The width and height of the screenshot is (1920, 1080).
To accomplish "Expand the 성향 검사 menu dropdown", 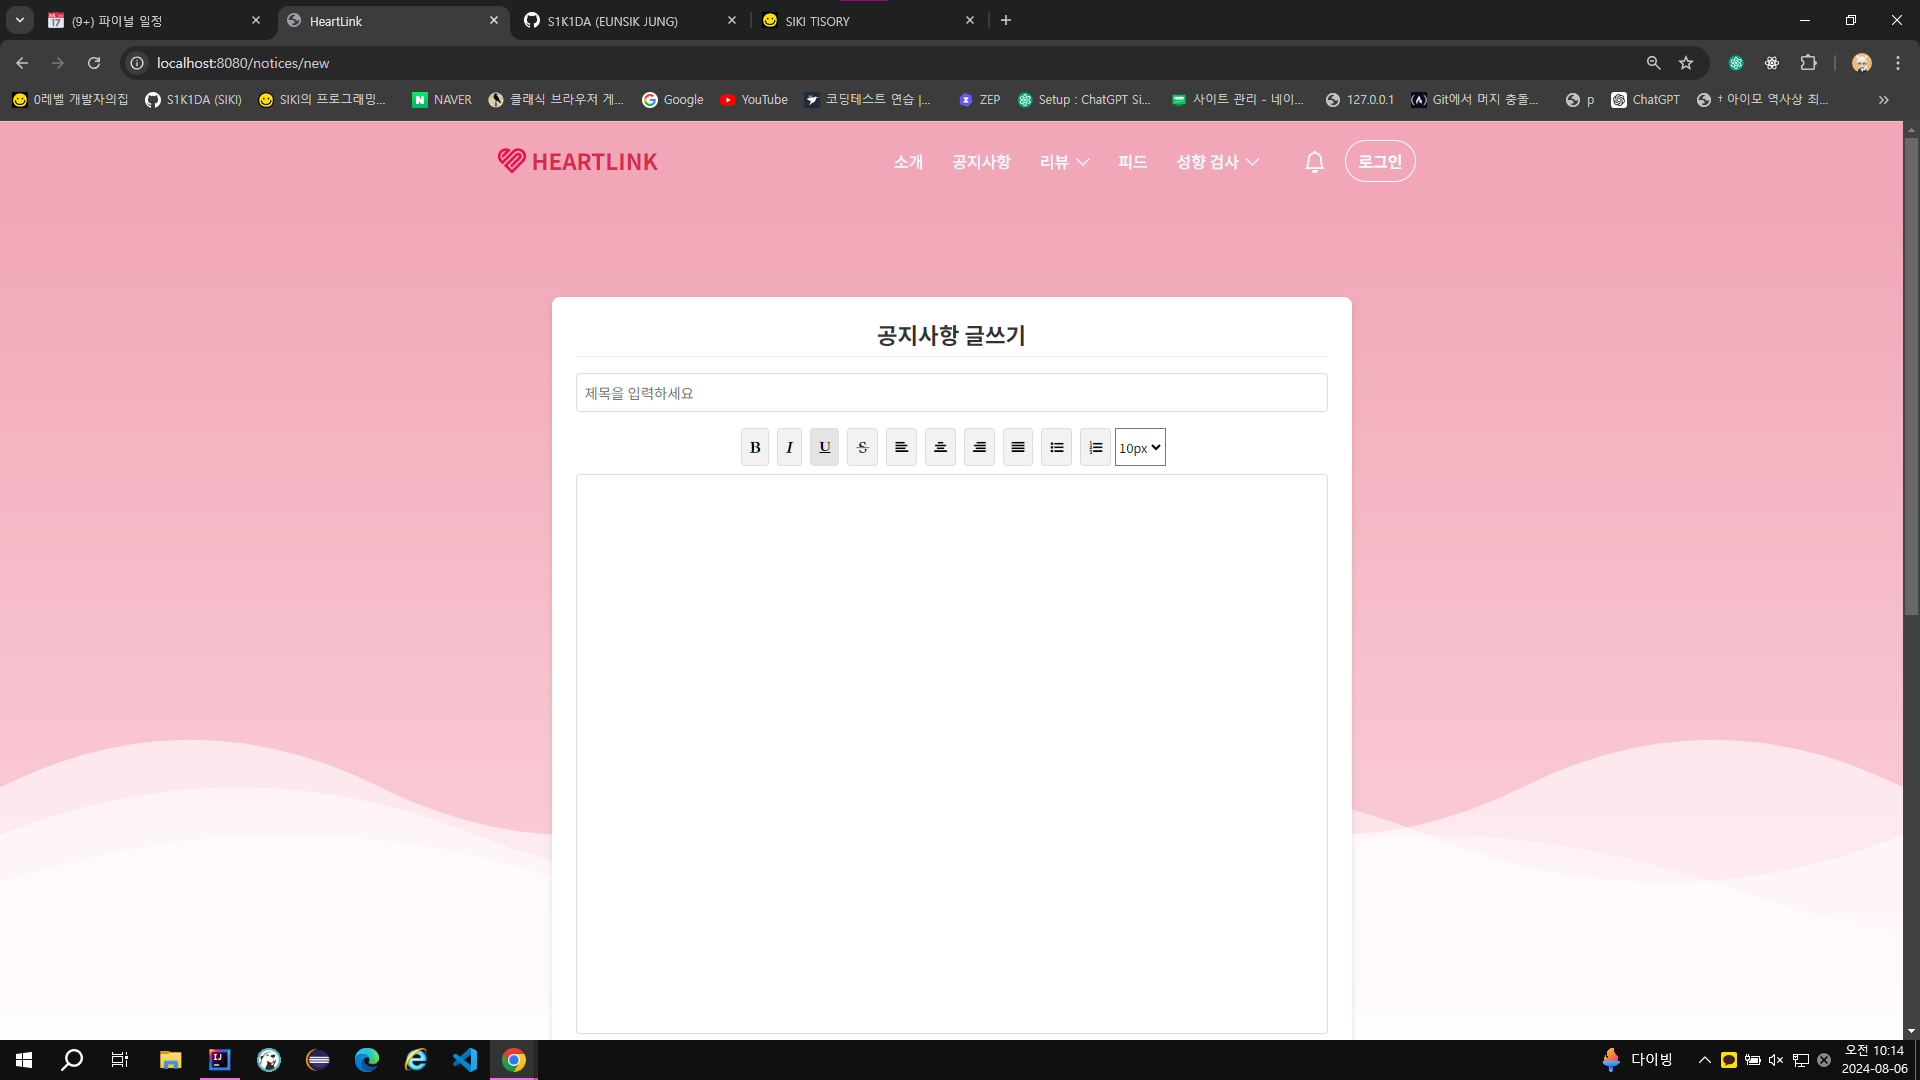I will (x=1217, y=162).
